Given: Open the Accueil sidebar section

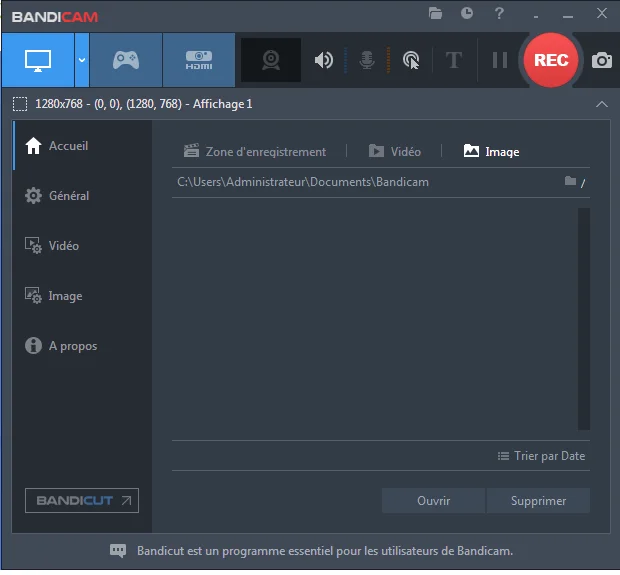Looking at the screenshot, I should click(x=82, y=146).
